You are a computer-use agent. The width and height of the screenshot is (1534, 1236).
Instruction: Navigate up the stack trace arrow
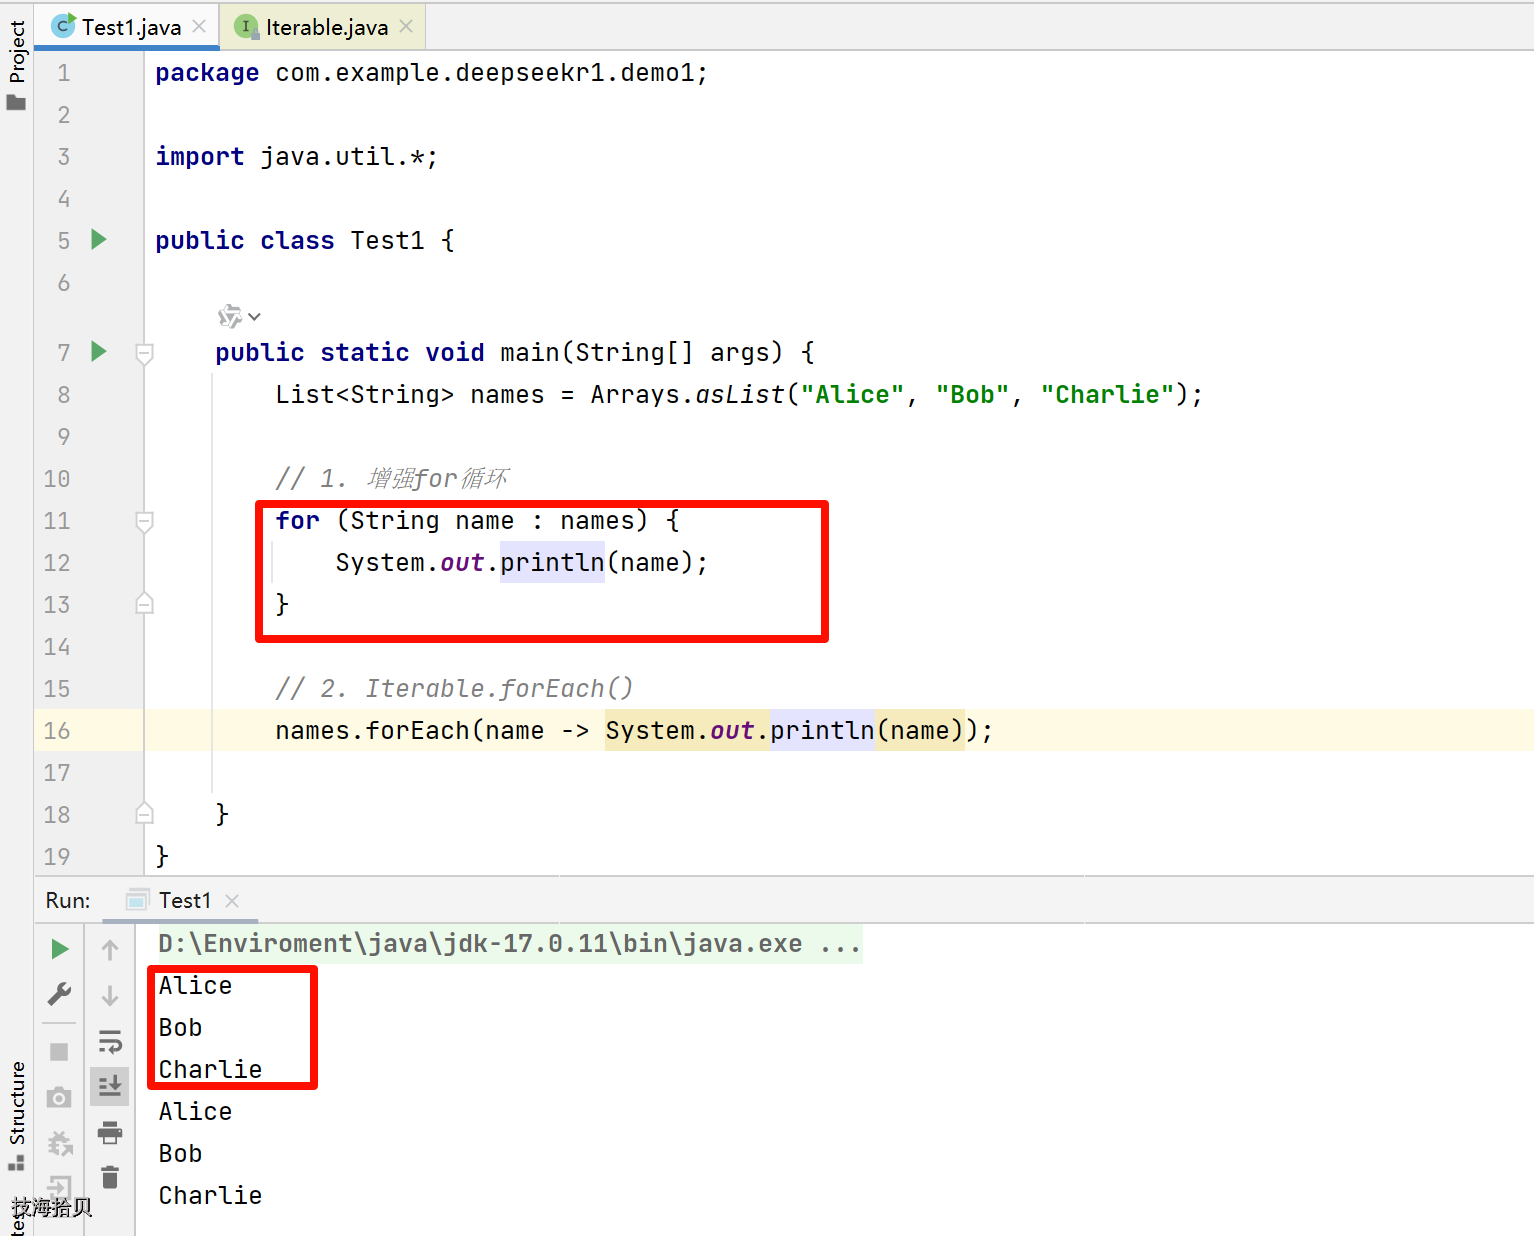[x=110, y=950]
